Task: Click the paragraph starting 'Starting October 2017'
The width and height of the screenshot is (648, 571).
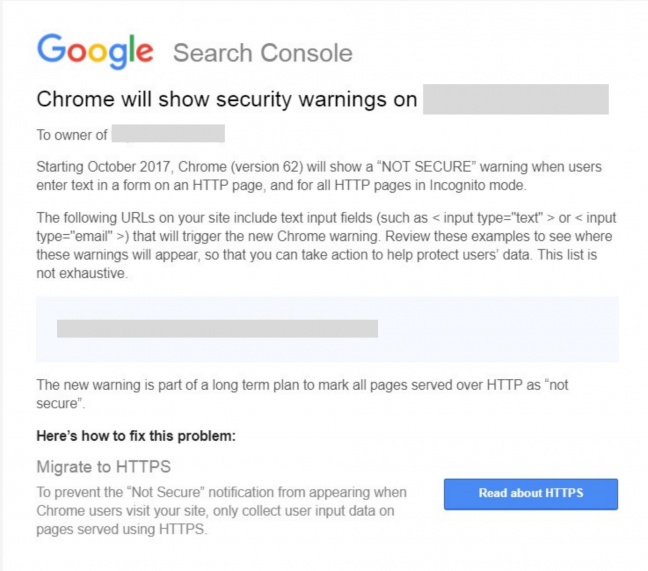Action: [319, 176]
